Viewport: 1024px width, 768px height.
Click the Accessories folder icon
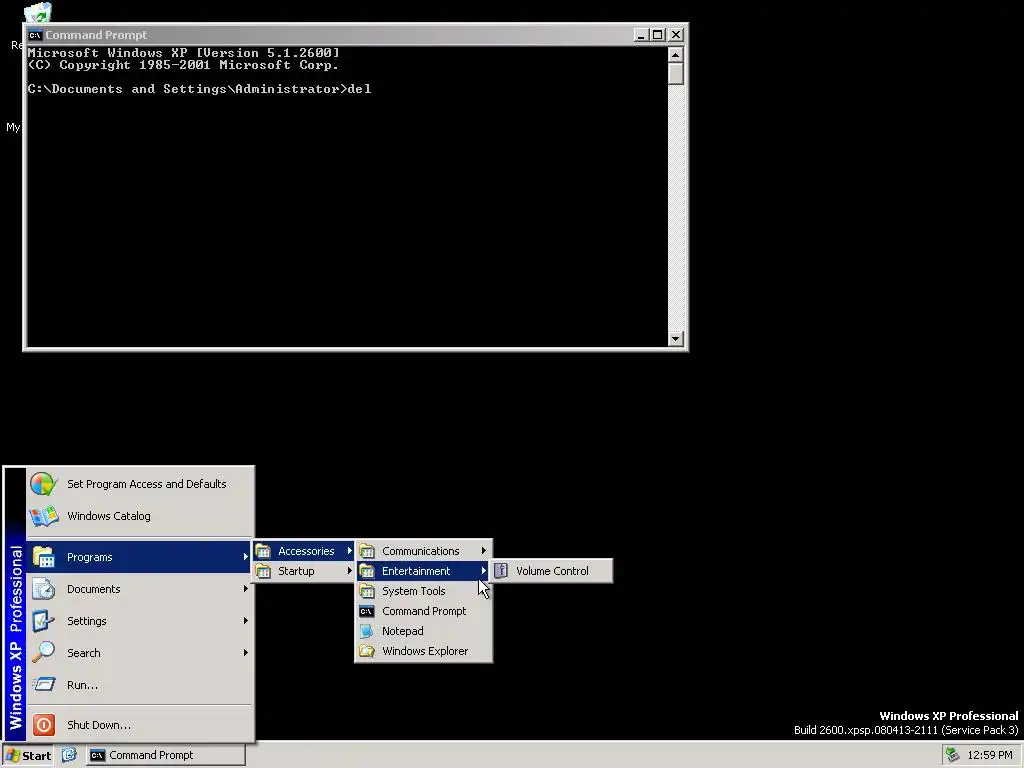pyautogui.click(x=263, y=551)
